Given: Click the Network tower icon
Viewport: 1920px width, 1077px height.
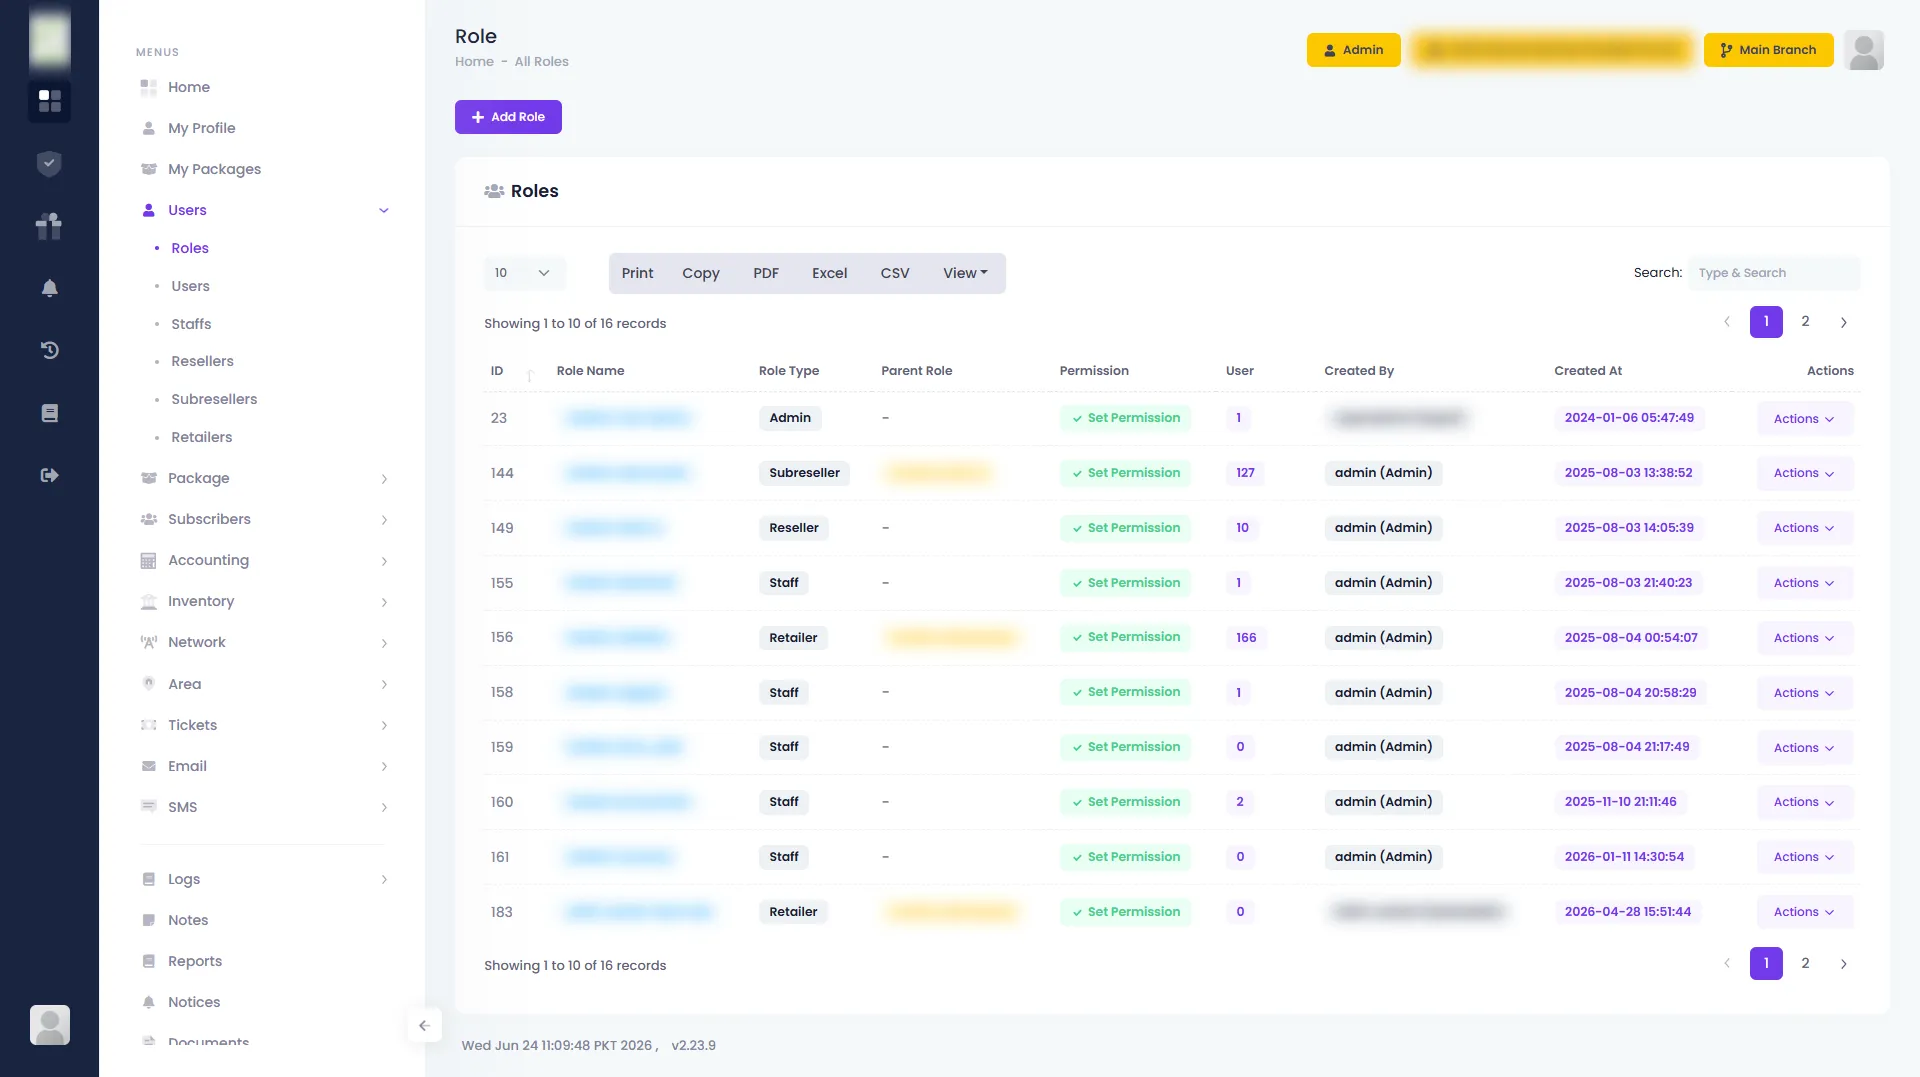Looking at the screenshot, I should (x=149, y=642).
